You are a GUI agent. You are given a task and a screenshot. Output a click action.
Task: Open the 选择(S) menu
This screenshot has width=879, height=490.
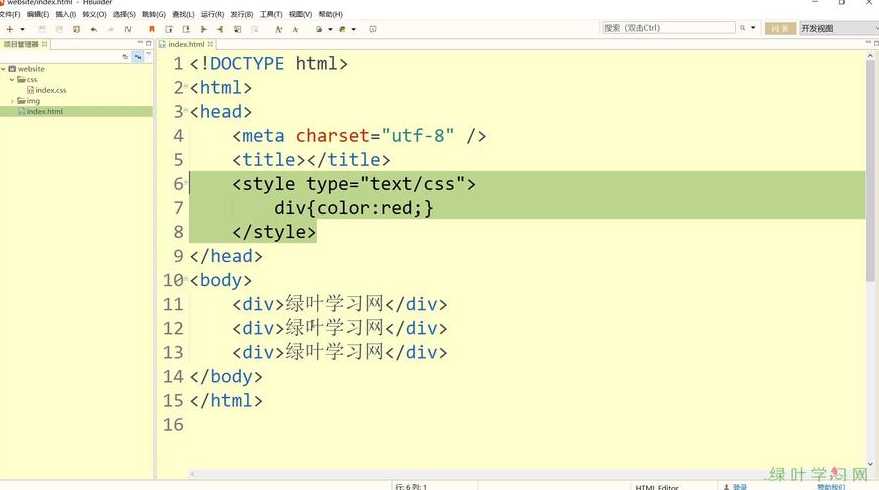point(124,14)
